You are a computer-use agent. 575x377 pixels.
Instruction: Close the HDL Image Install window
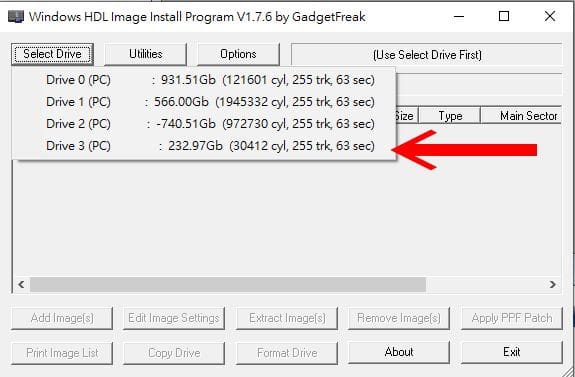pos(550,17)
